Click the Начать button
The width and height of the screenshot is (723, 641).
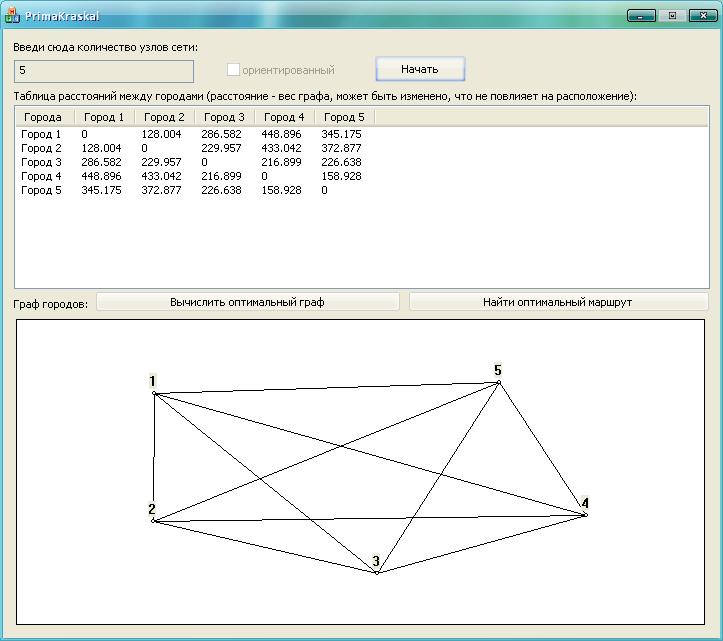(420, 69)
